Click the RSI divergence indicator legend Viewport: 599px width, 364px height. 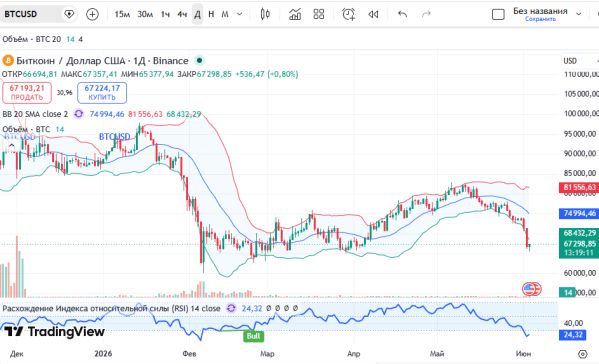point(112,308)
